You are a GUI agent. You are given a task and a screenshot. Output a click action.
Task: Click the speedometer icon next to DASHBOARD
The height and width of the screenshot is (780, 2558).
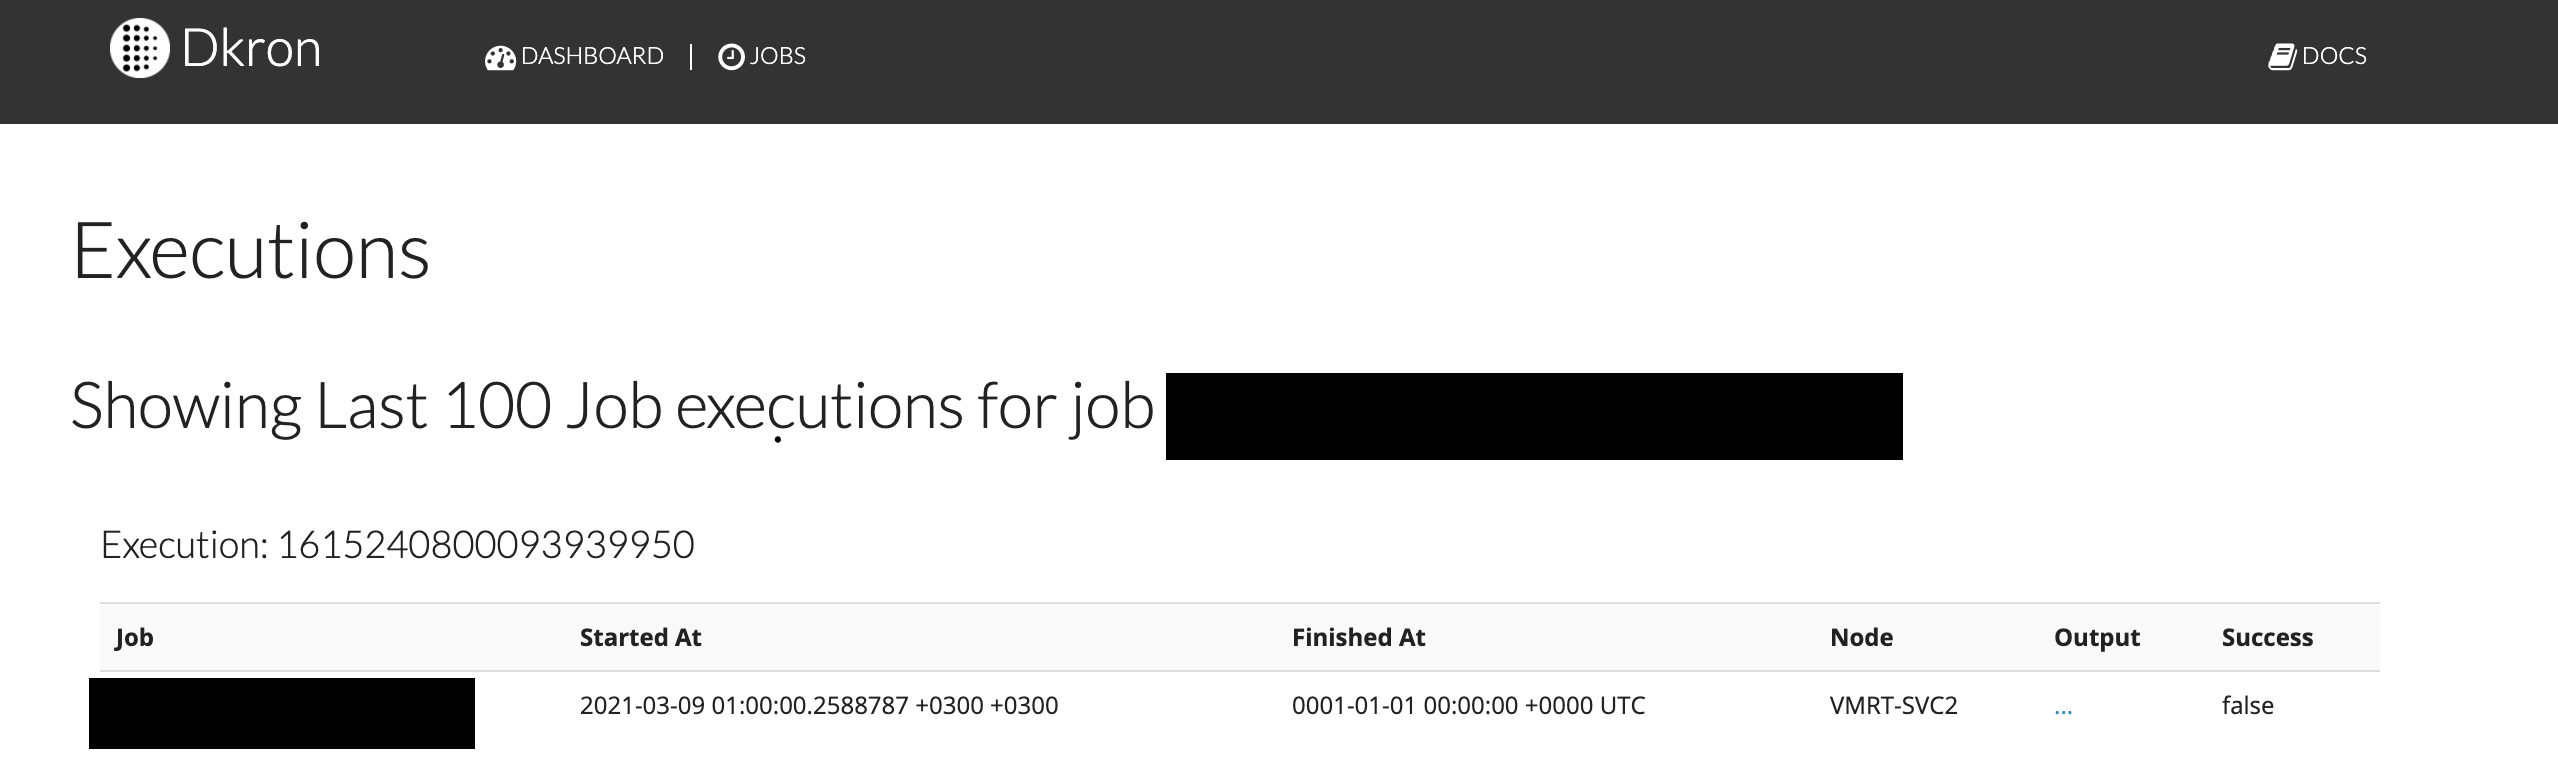[499, 57]
